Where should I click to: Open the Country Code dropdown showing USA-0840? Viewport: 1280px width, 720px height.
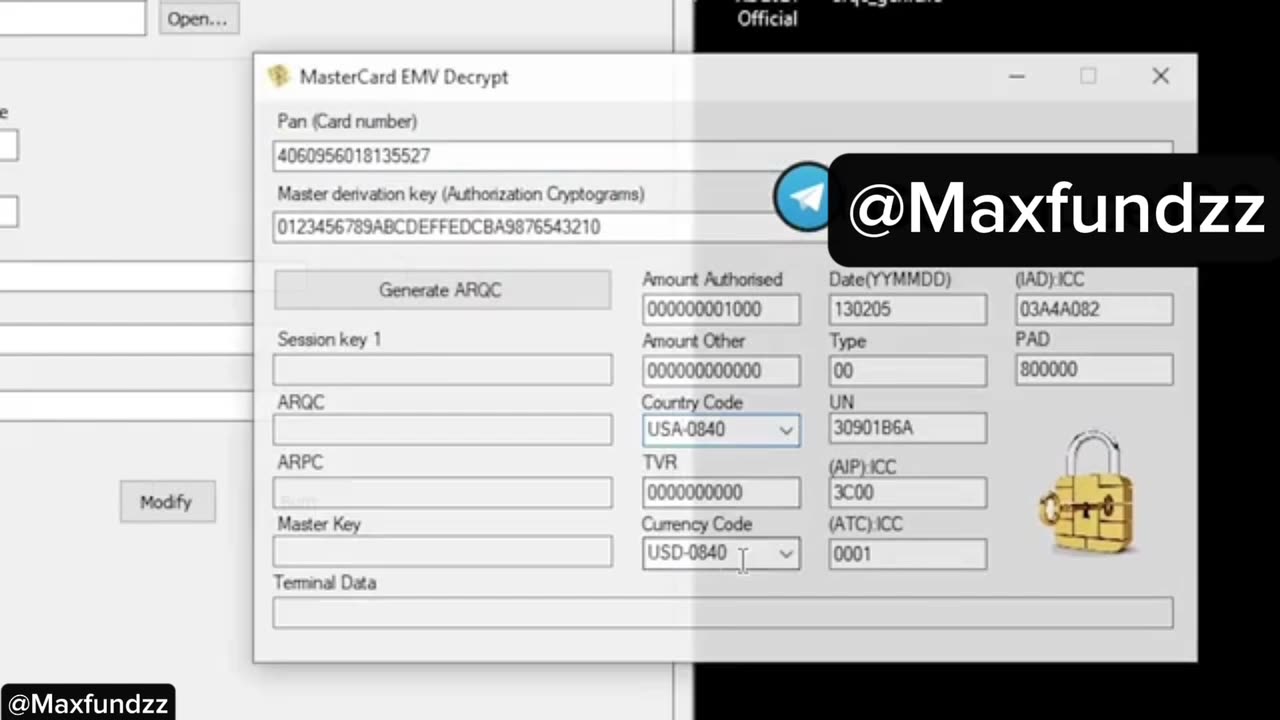(721, 430)
